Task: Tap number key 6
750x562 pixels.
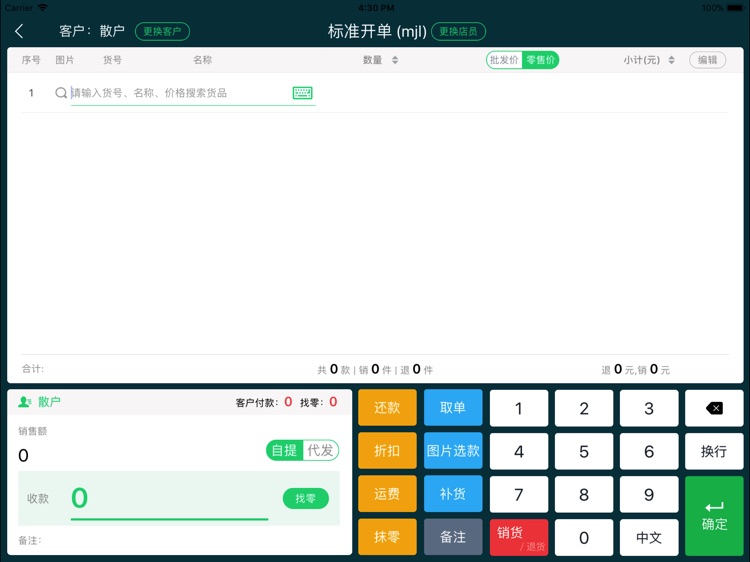Action: tap(649, 451)
